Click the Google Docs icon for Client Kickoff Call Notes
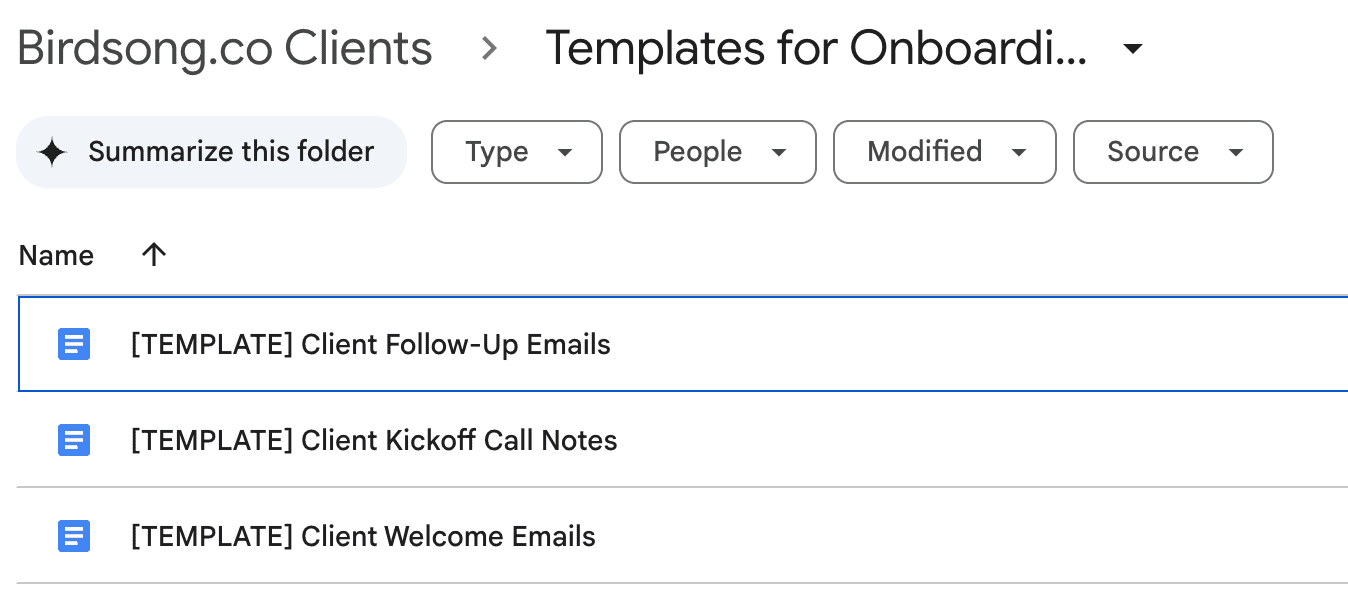The image size is (1348, 600). 73,440
